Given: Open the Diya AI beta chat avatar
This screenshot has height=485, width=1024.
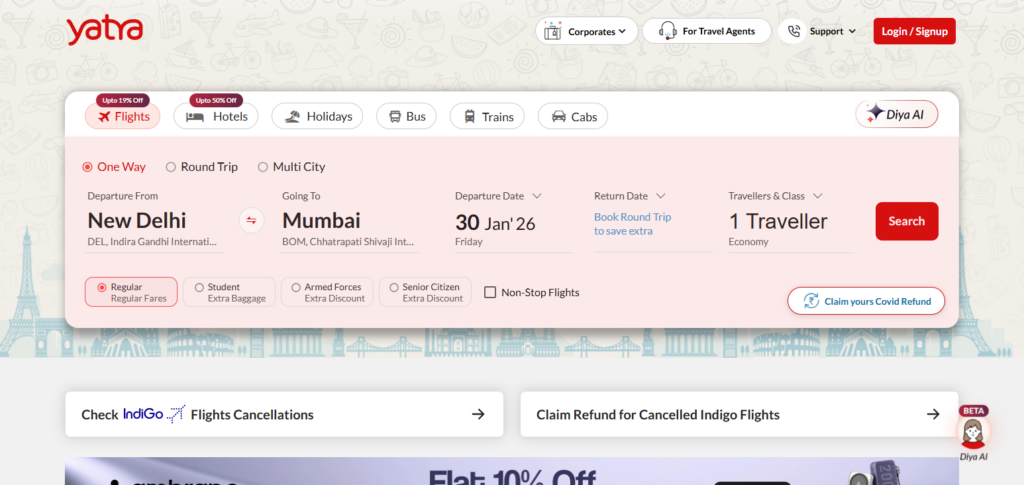Looking at the screenshot, I should click(x=973, y=431).
